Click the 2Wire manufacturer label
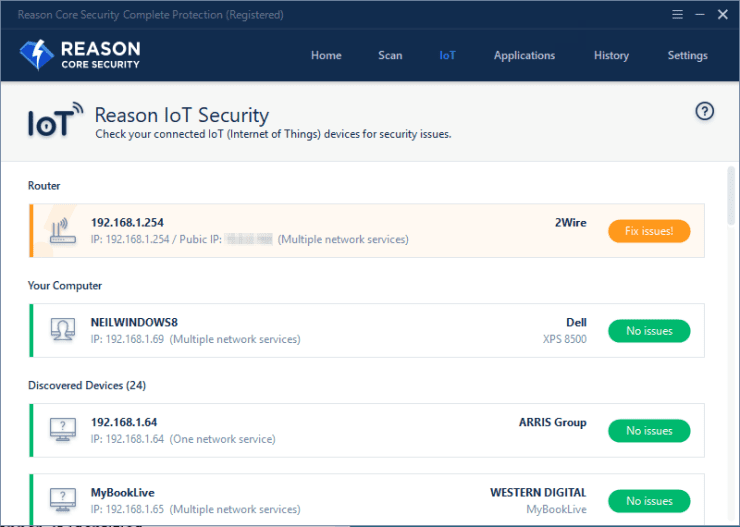The height and width of the screenshot is (527, 740). (x=571, y=222)
